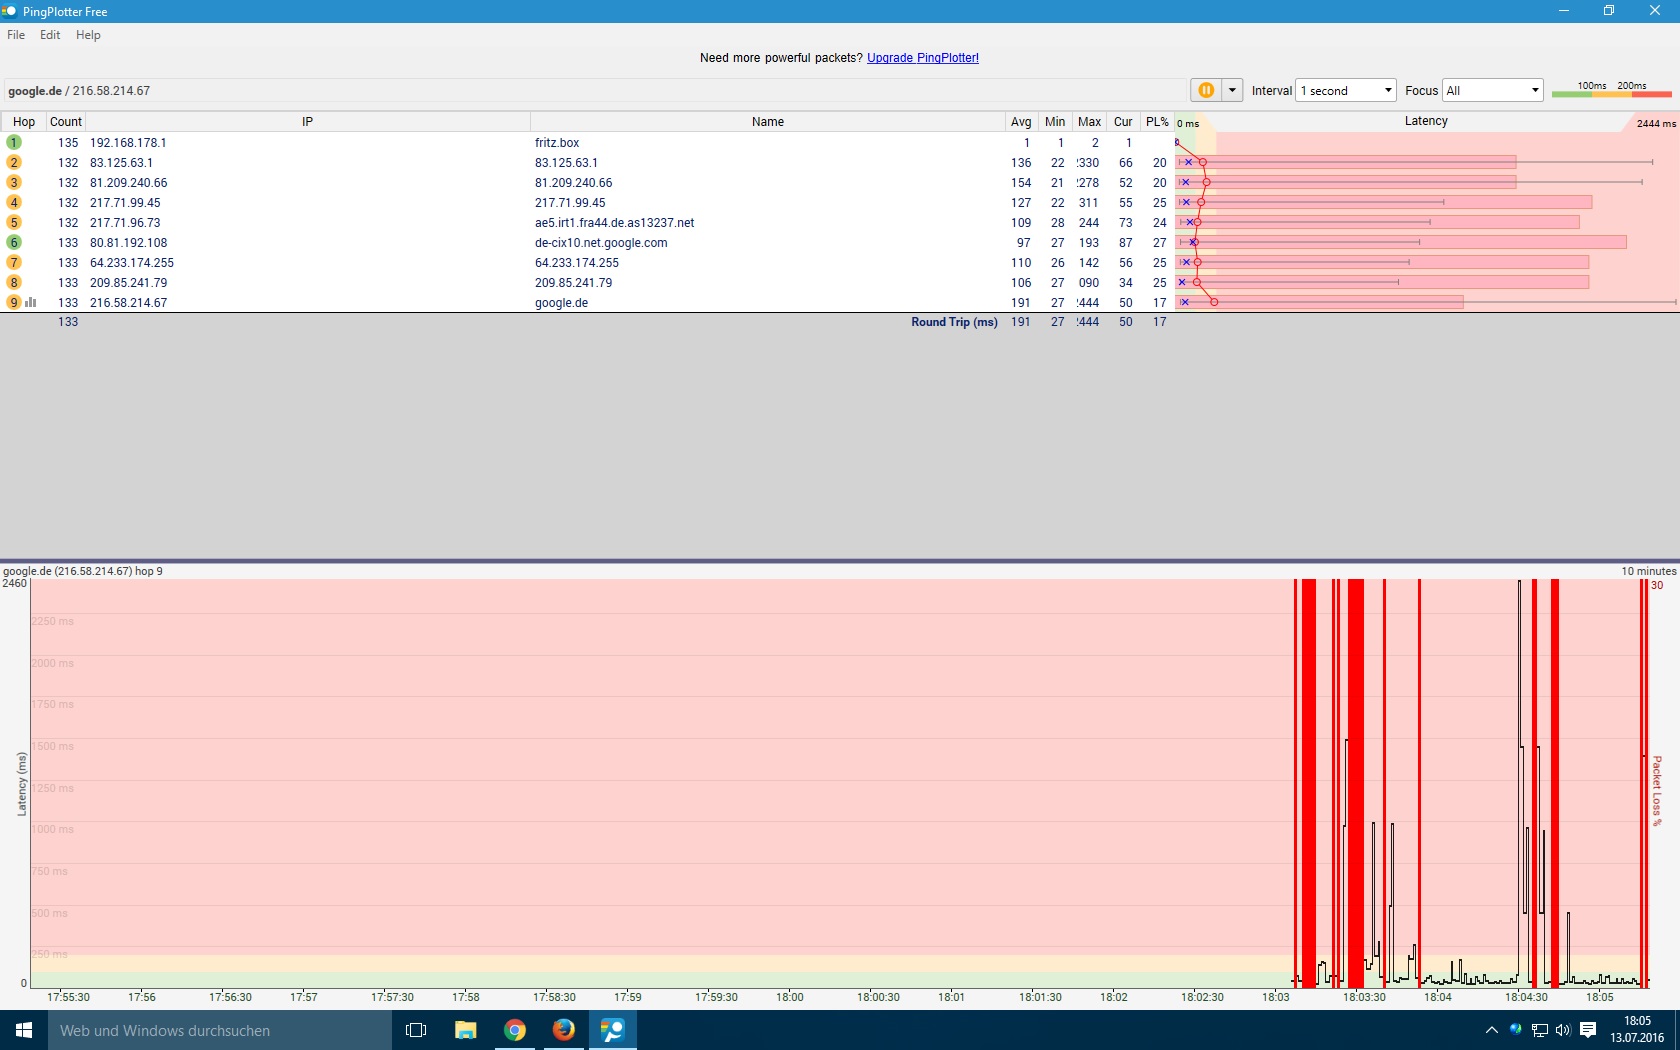Click the 100ms/200ms latency color scale
This screenshot has height=1050, width=1680.
point(1611,90)
